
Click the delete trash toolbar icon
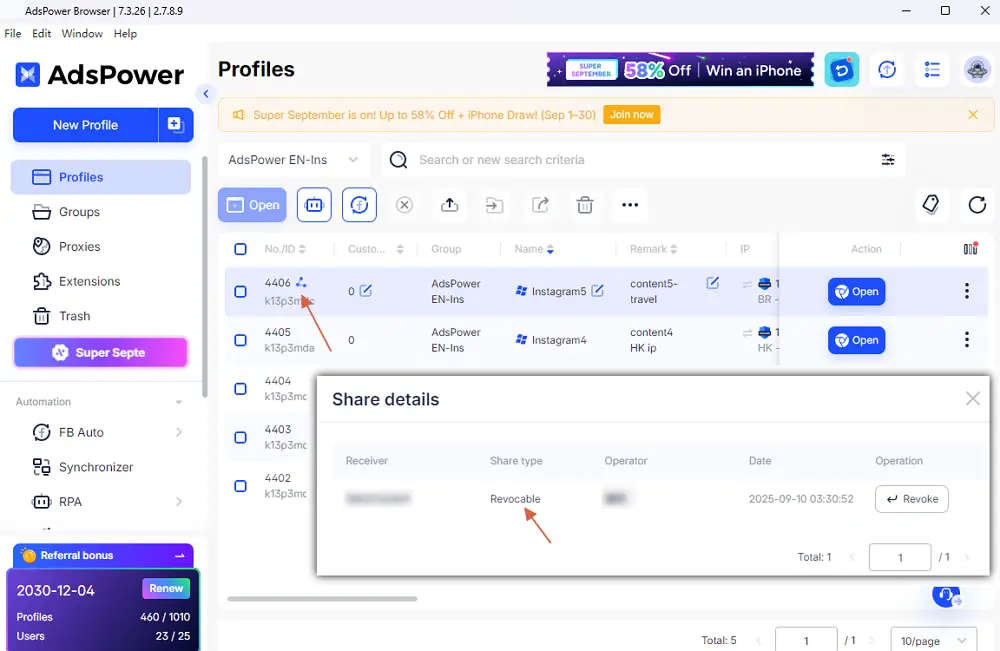click(x=585, y=205)
